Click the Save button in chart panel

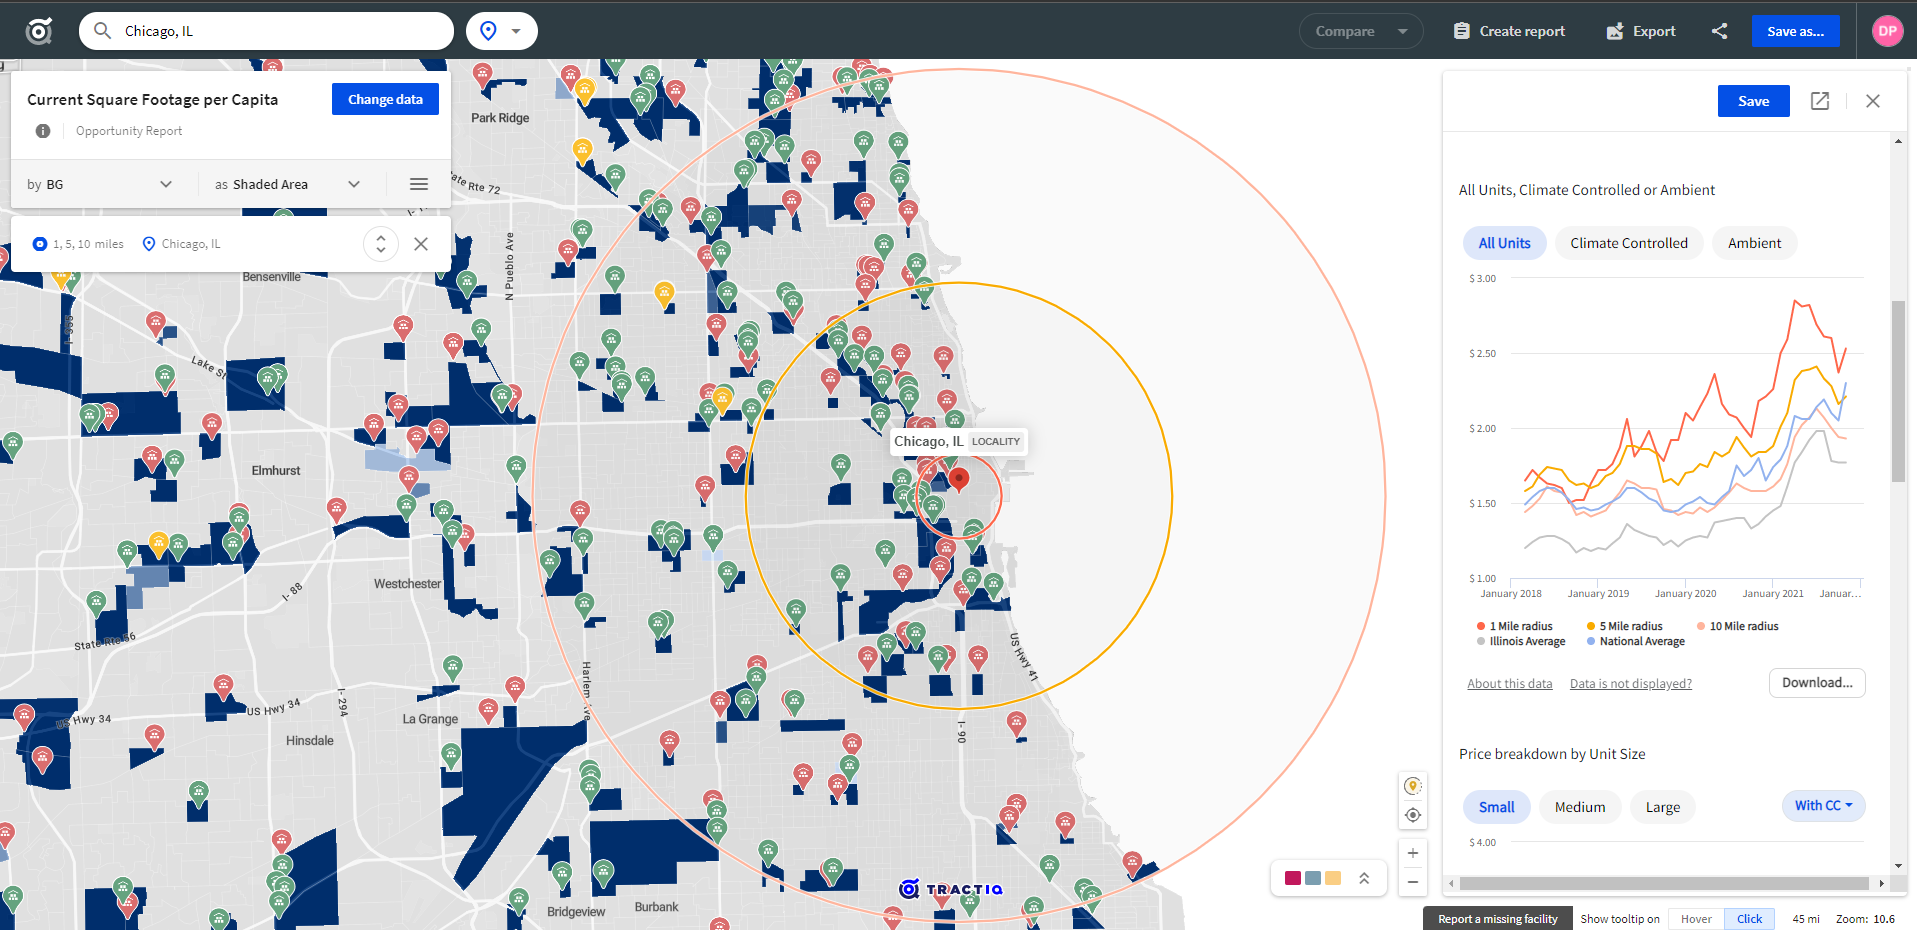click(1753, 101)
